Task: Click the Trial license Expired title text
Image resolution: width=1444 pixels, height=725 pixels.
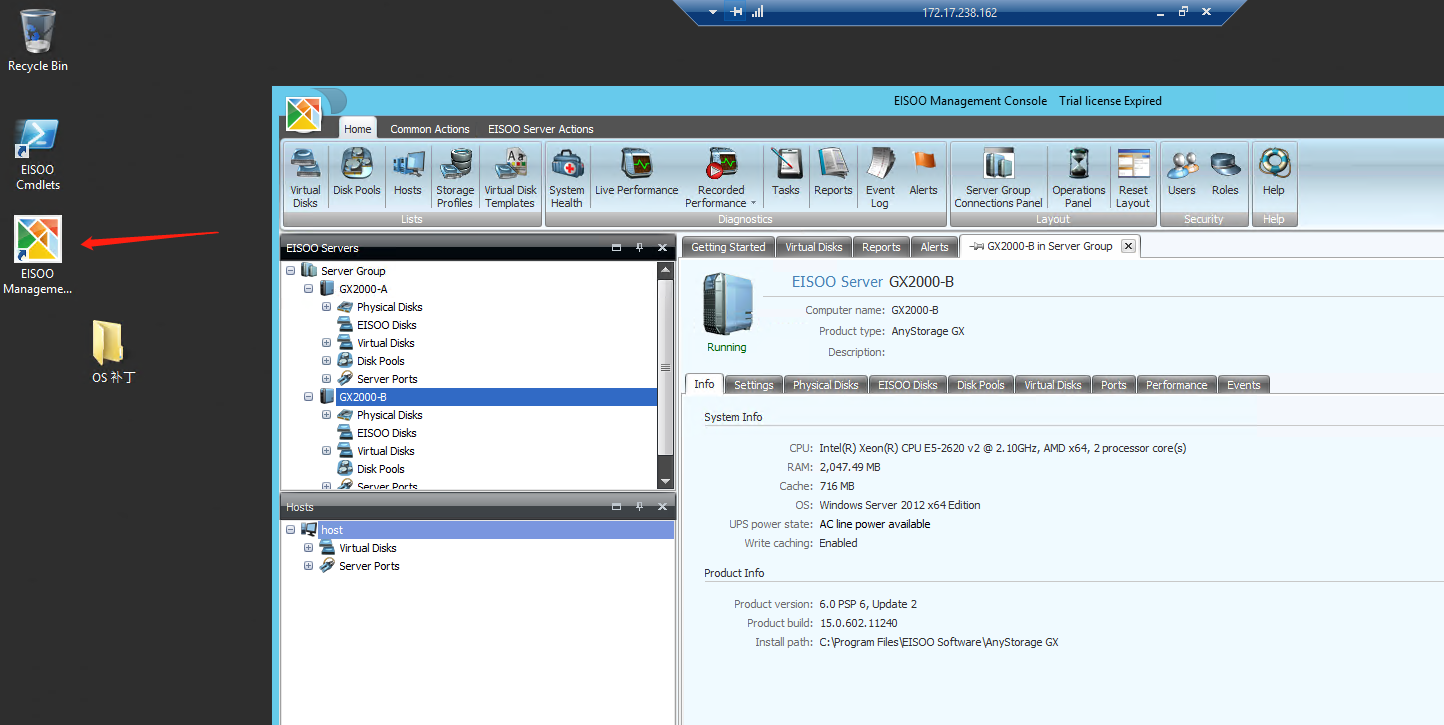Action: pos(1110,101)
